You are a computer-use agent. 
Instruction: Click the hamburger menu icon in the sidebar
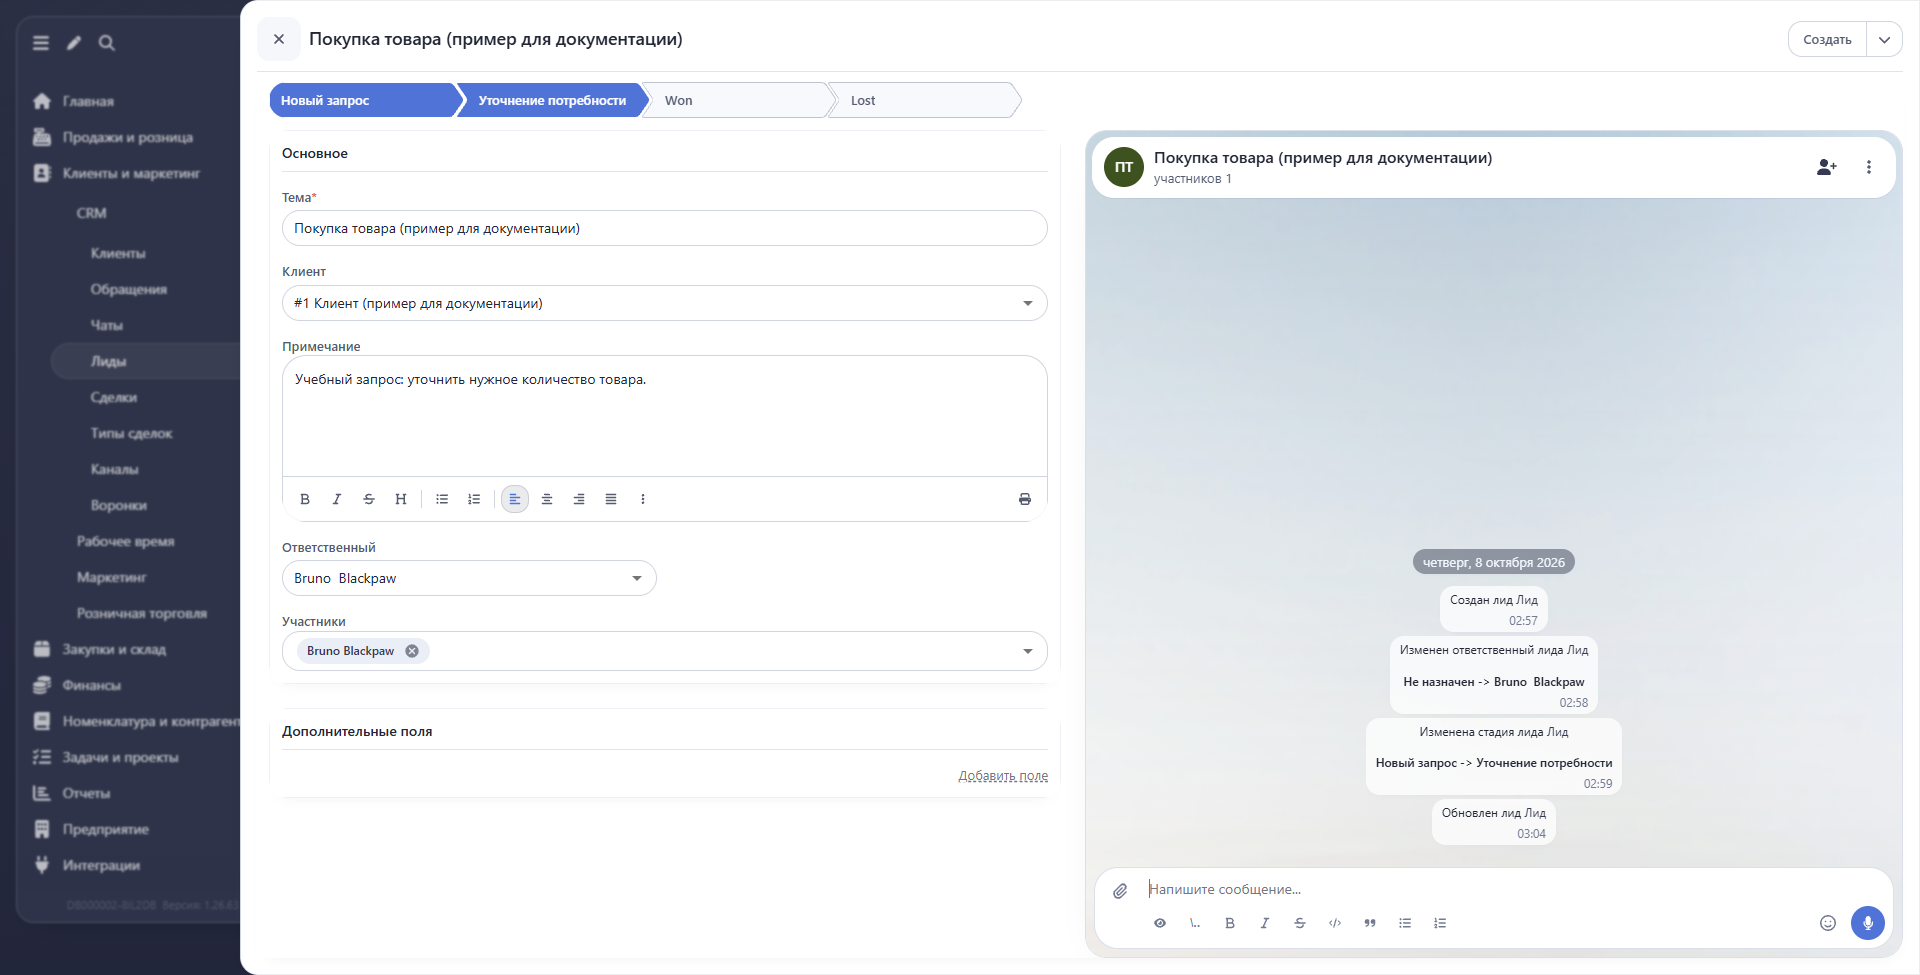point(41,43)
